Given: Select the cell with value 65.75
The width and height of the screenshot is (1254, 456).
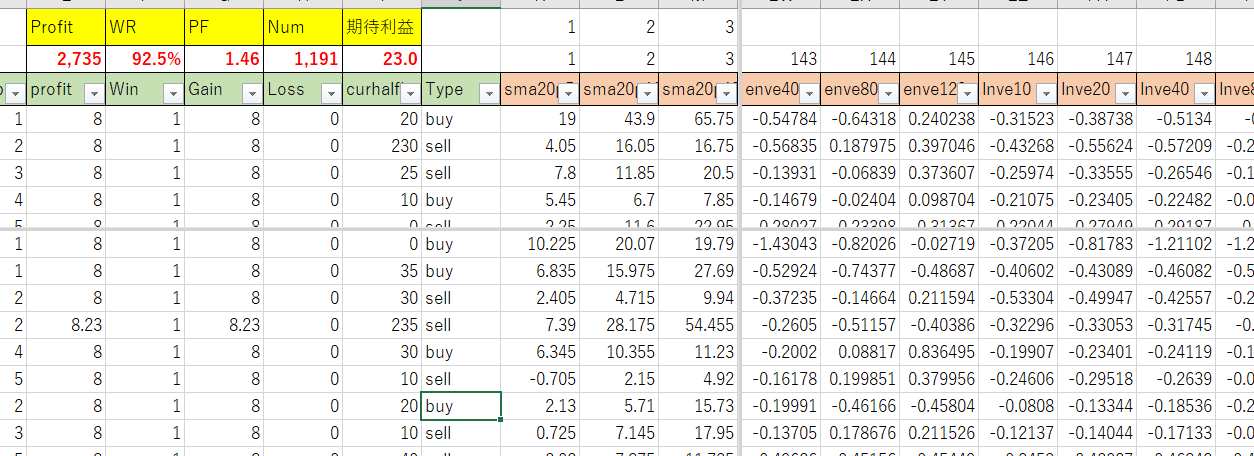Looking at the screenshot, I should coord(699,119).
